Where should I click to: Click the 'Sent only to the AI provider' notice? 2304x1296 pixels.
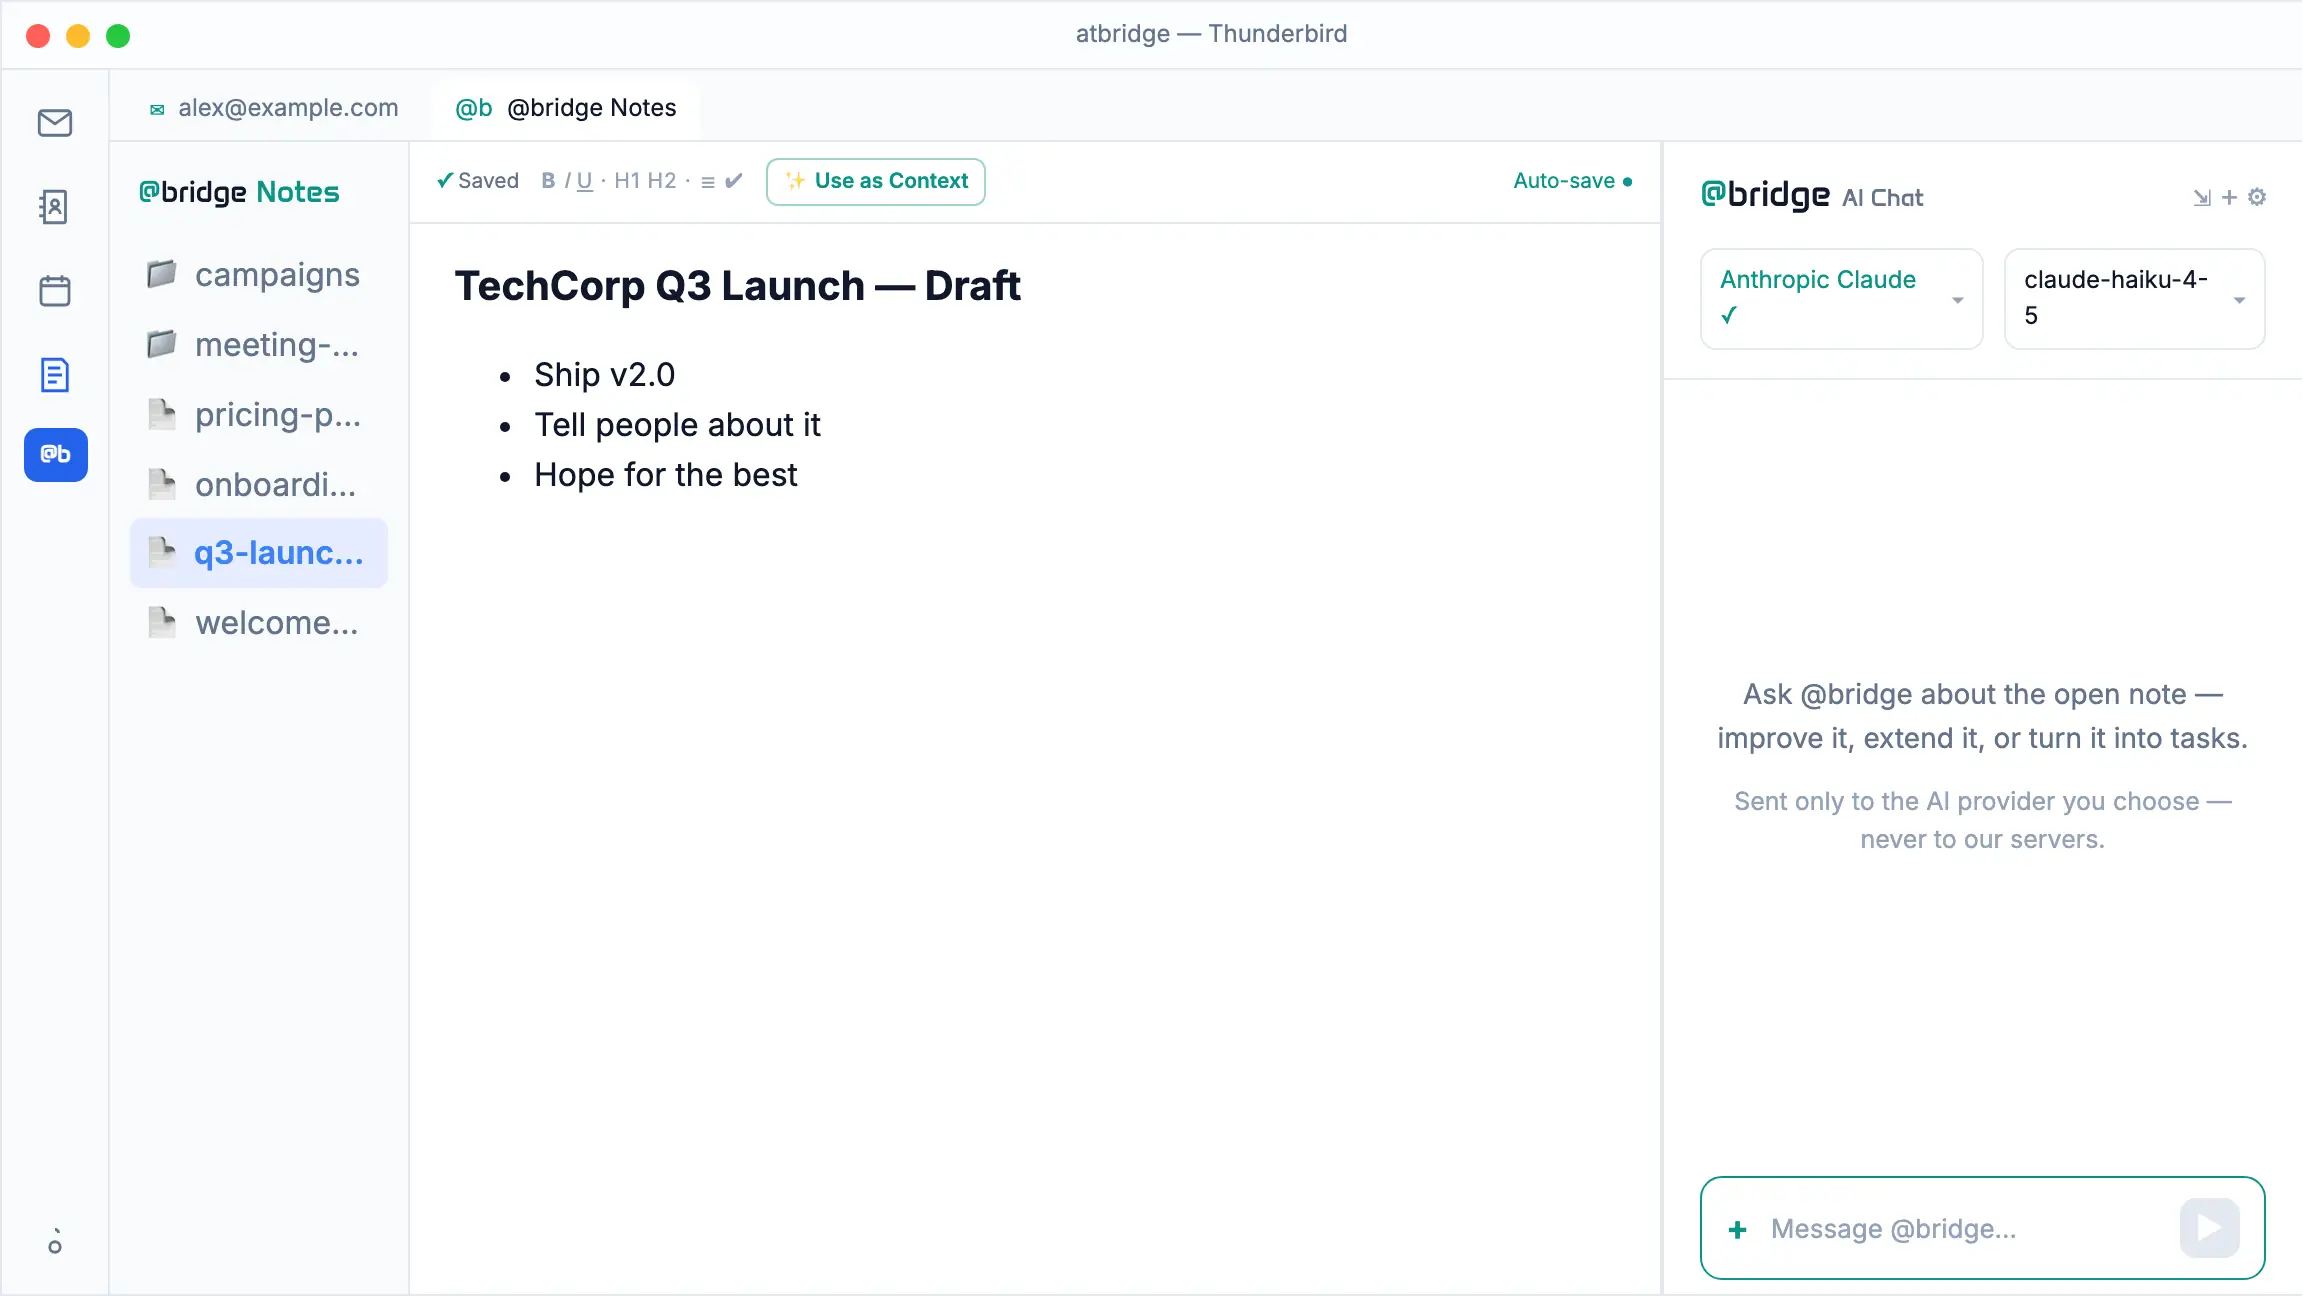coord(1983,820)
